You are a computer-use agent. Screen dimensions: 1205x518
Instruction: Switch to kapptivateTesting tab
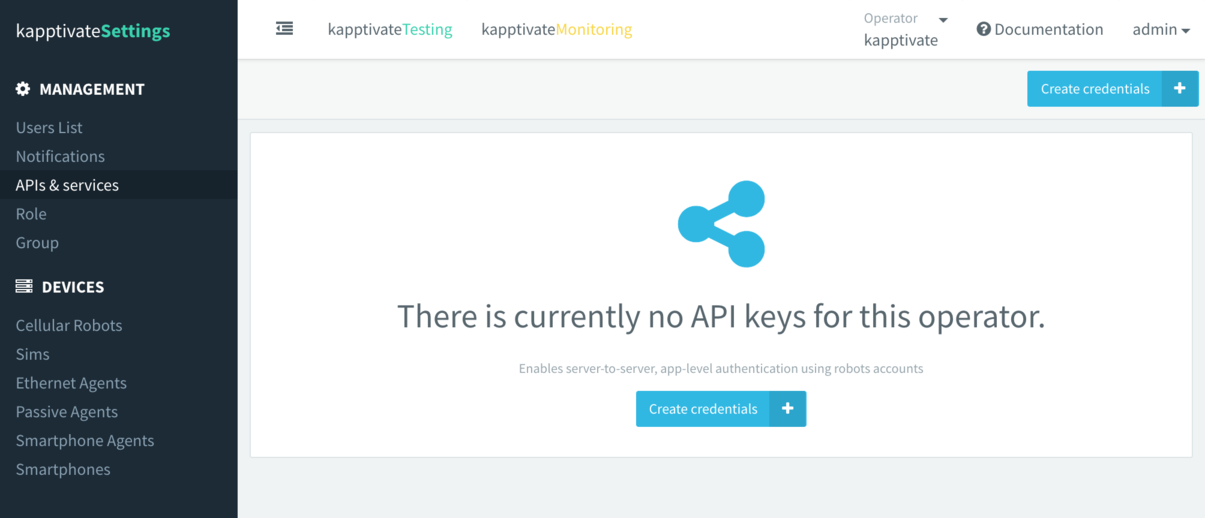pyautogui.click(x=390, y=30)
